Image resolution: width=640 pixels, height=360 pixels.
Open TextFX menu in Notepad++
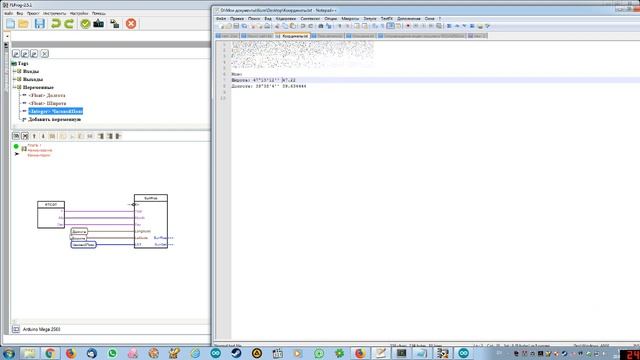[x=387, y=19]
